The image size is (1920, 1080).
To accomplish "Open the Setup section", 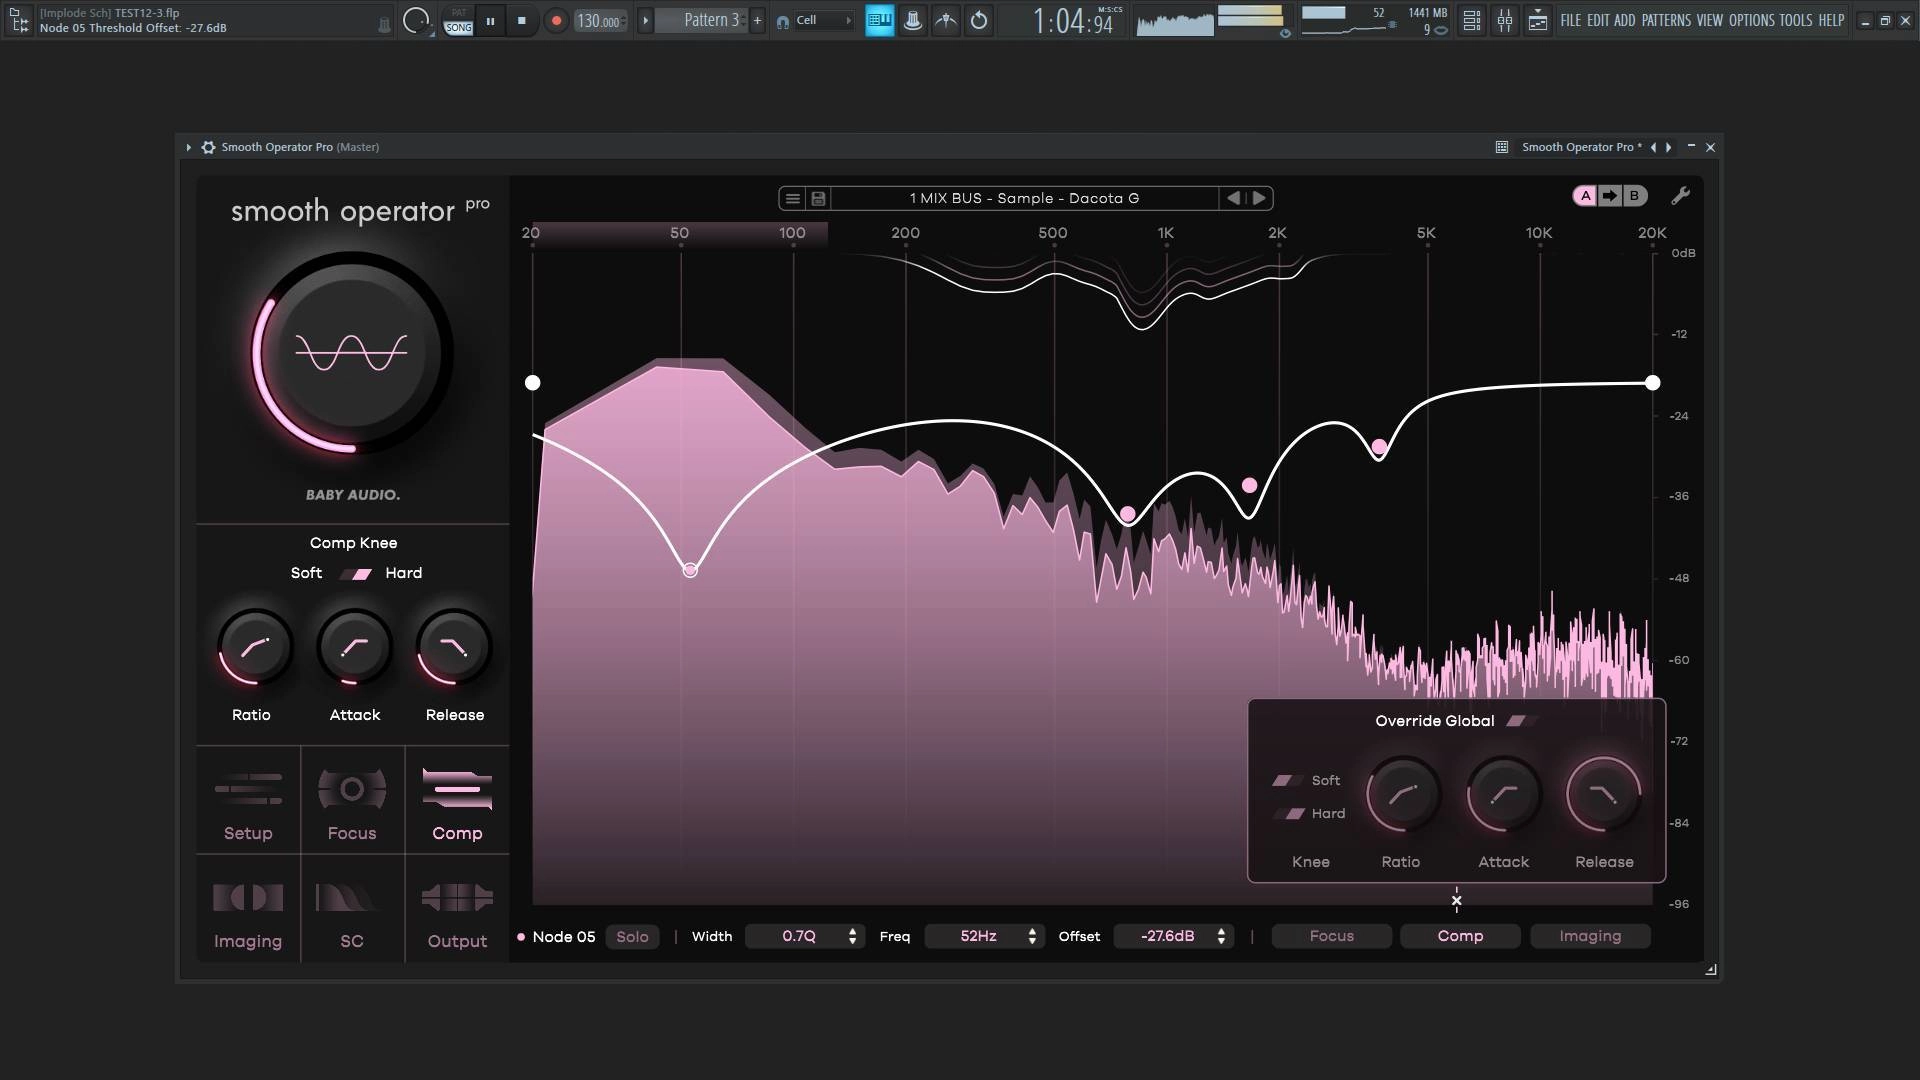I will 248,802.
